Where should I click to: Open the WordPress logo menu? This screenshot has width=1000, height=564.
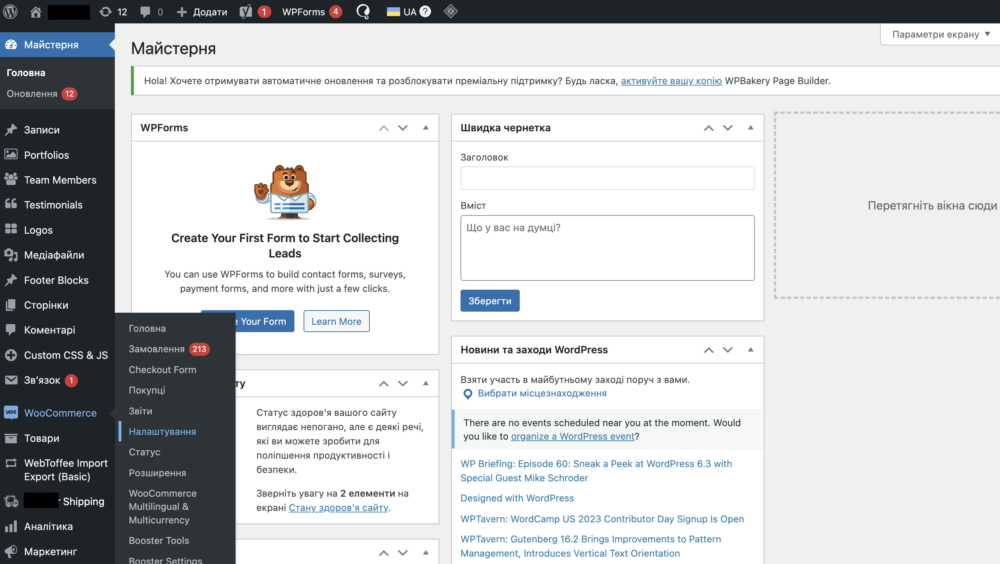click(10, 11)
